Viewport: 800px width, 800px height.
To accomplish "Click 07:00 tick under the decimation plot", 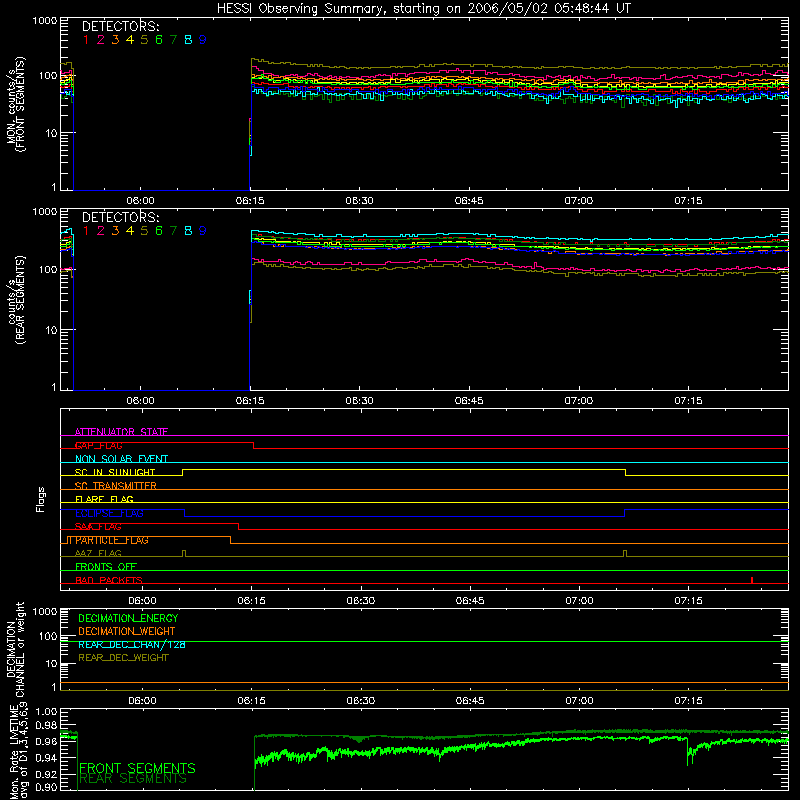I will 579,701.
